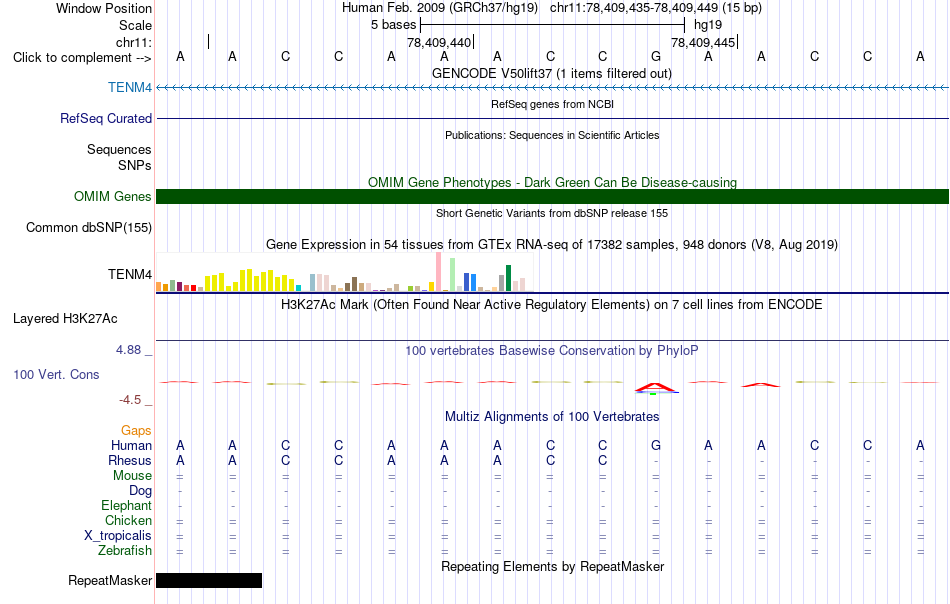
Task: Click the 100 Vert. Cons label
Action: click(56, 374)
